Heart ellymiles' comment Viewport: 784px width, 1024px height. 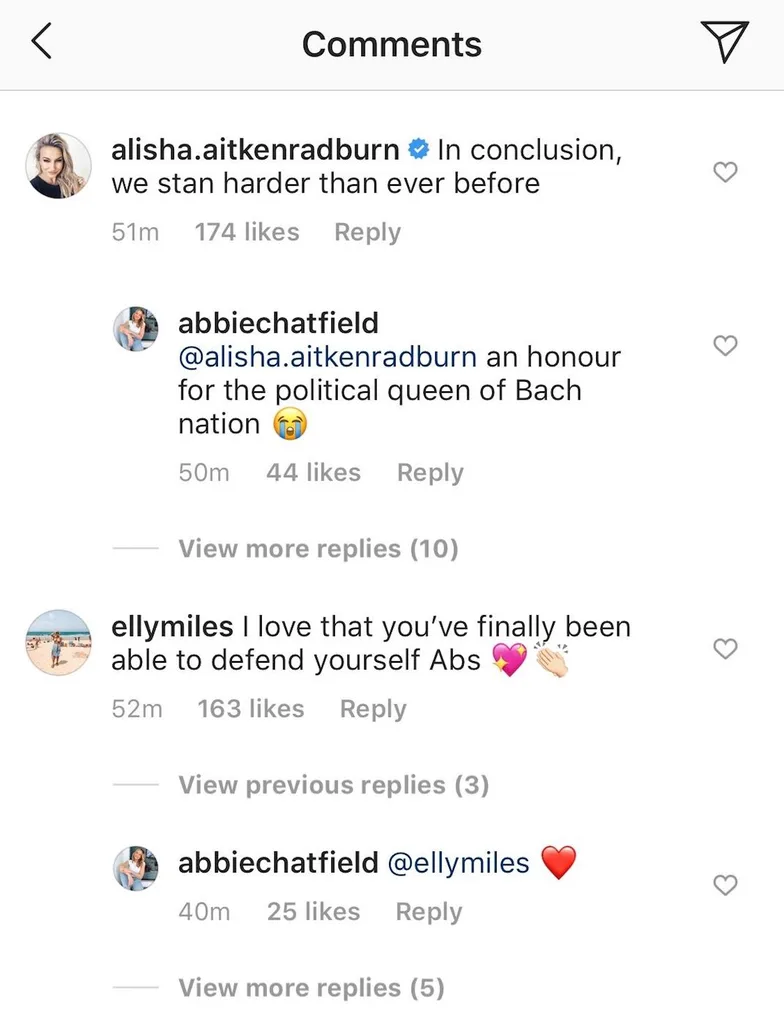tap(725, 650)
